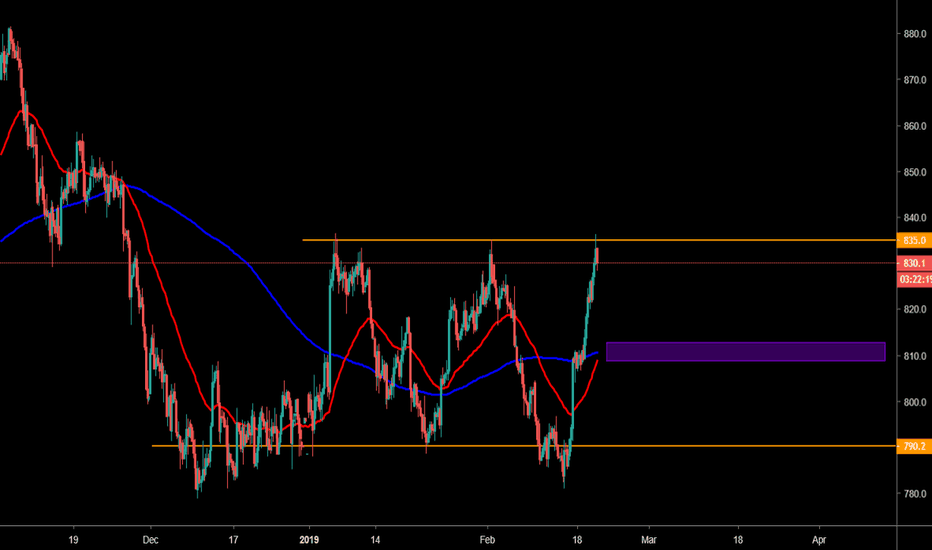Select the upper orange horizontal line at 835
932x550 pixels.
pos(599,240)
